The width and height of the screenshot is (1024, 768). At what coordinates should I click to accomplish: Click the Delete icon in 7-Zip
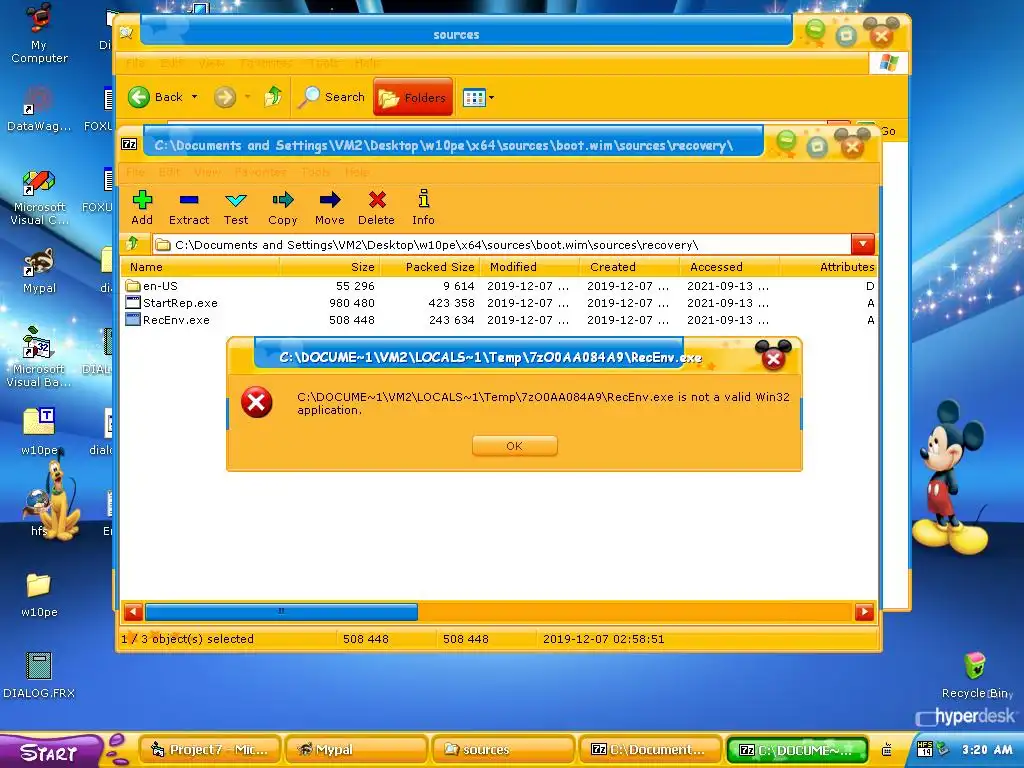point(377,208)
